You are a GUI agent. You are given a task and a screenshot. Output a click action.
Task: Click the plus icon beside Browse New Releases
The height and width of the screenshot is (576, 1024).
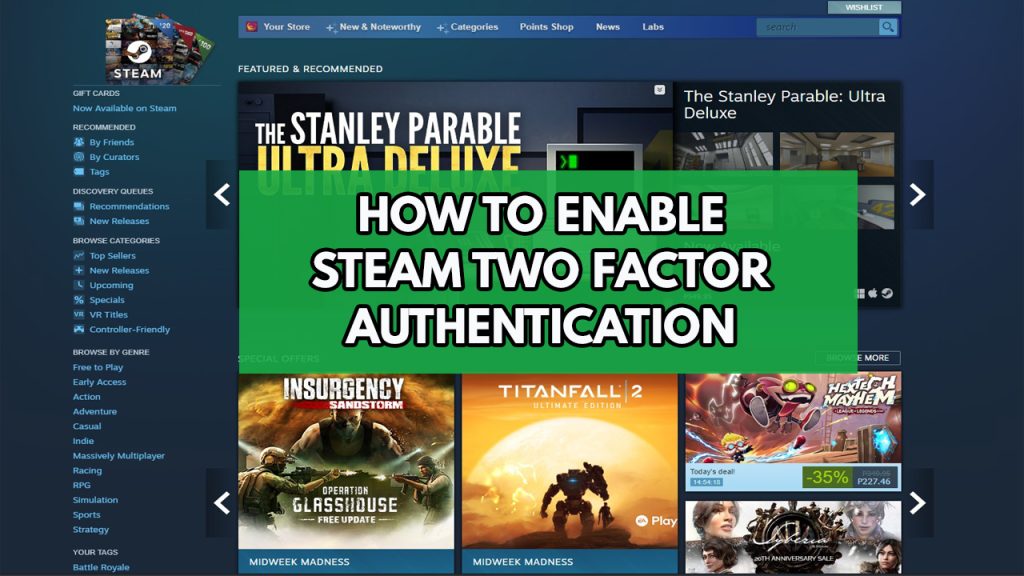79,270
